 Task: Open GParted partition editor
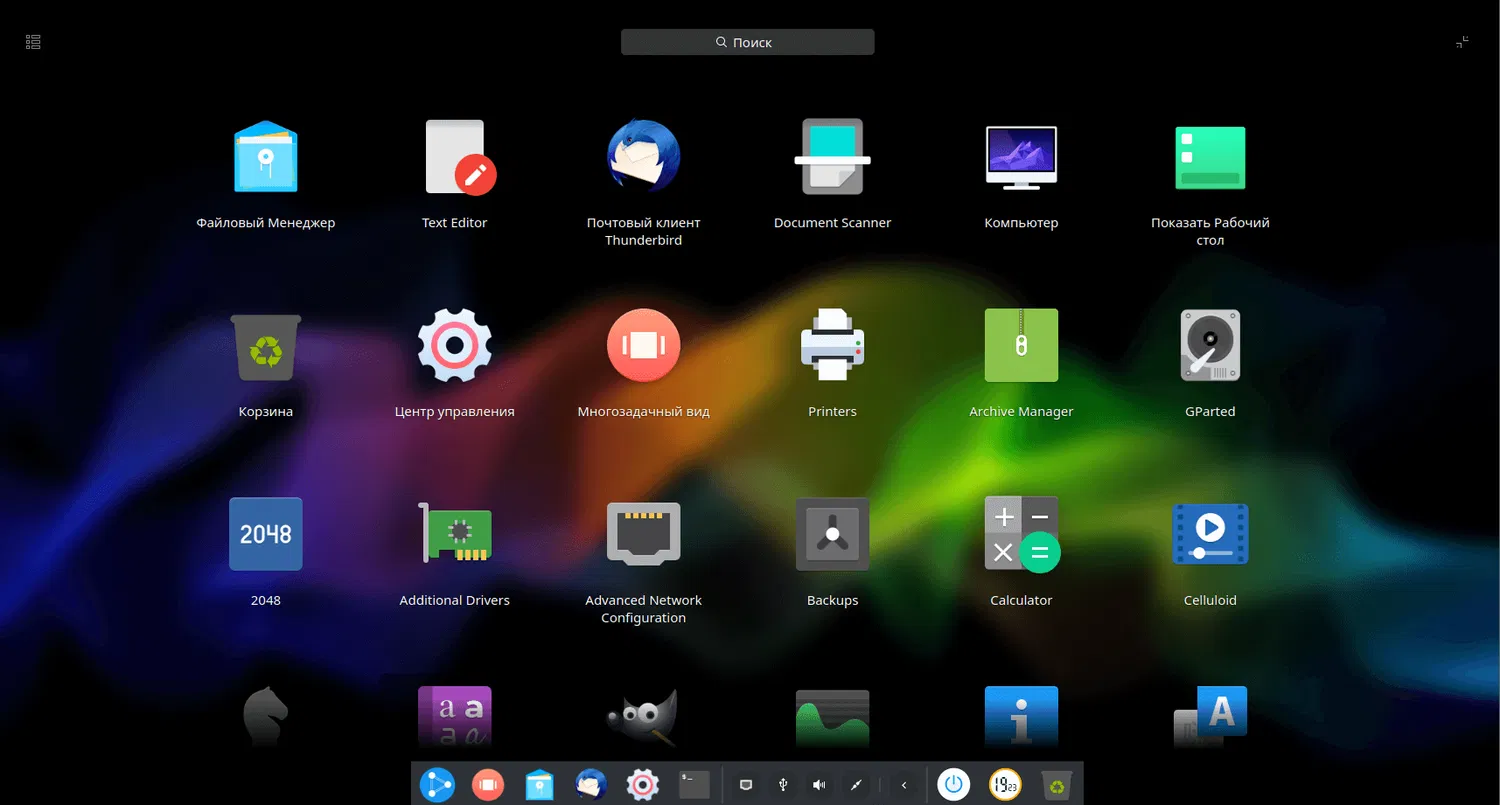pos(1210,345)
